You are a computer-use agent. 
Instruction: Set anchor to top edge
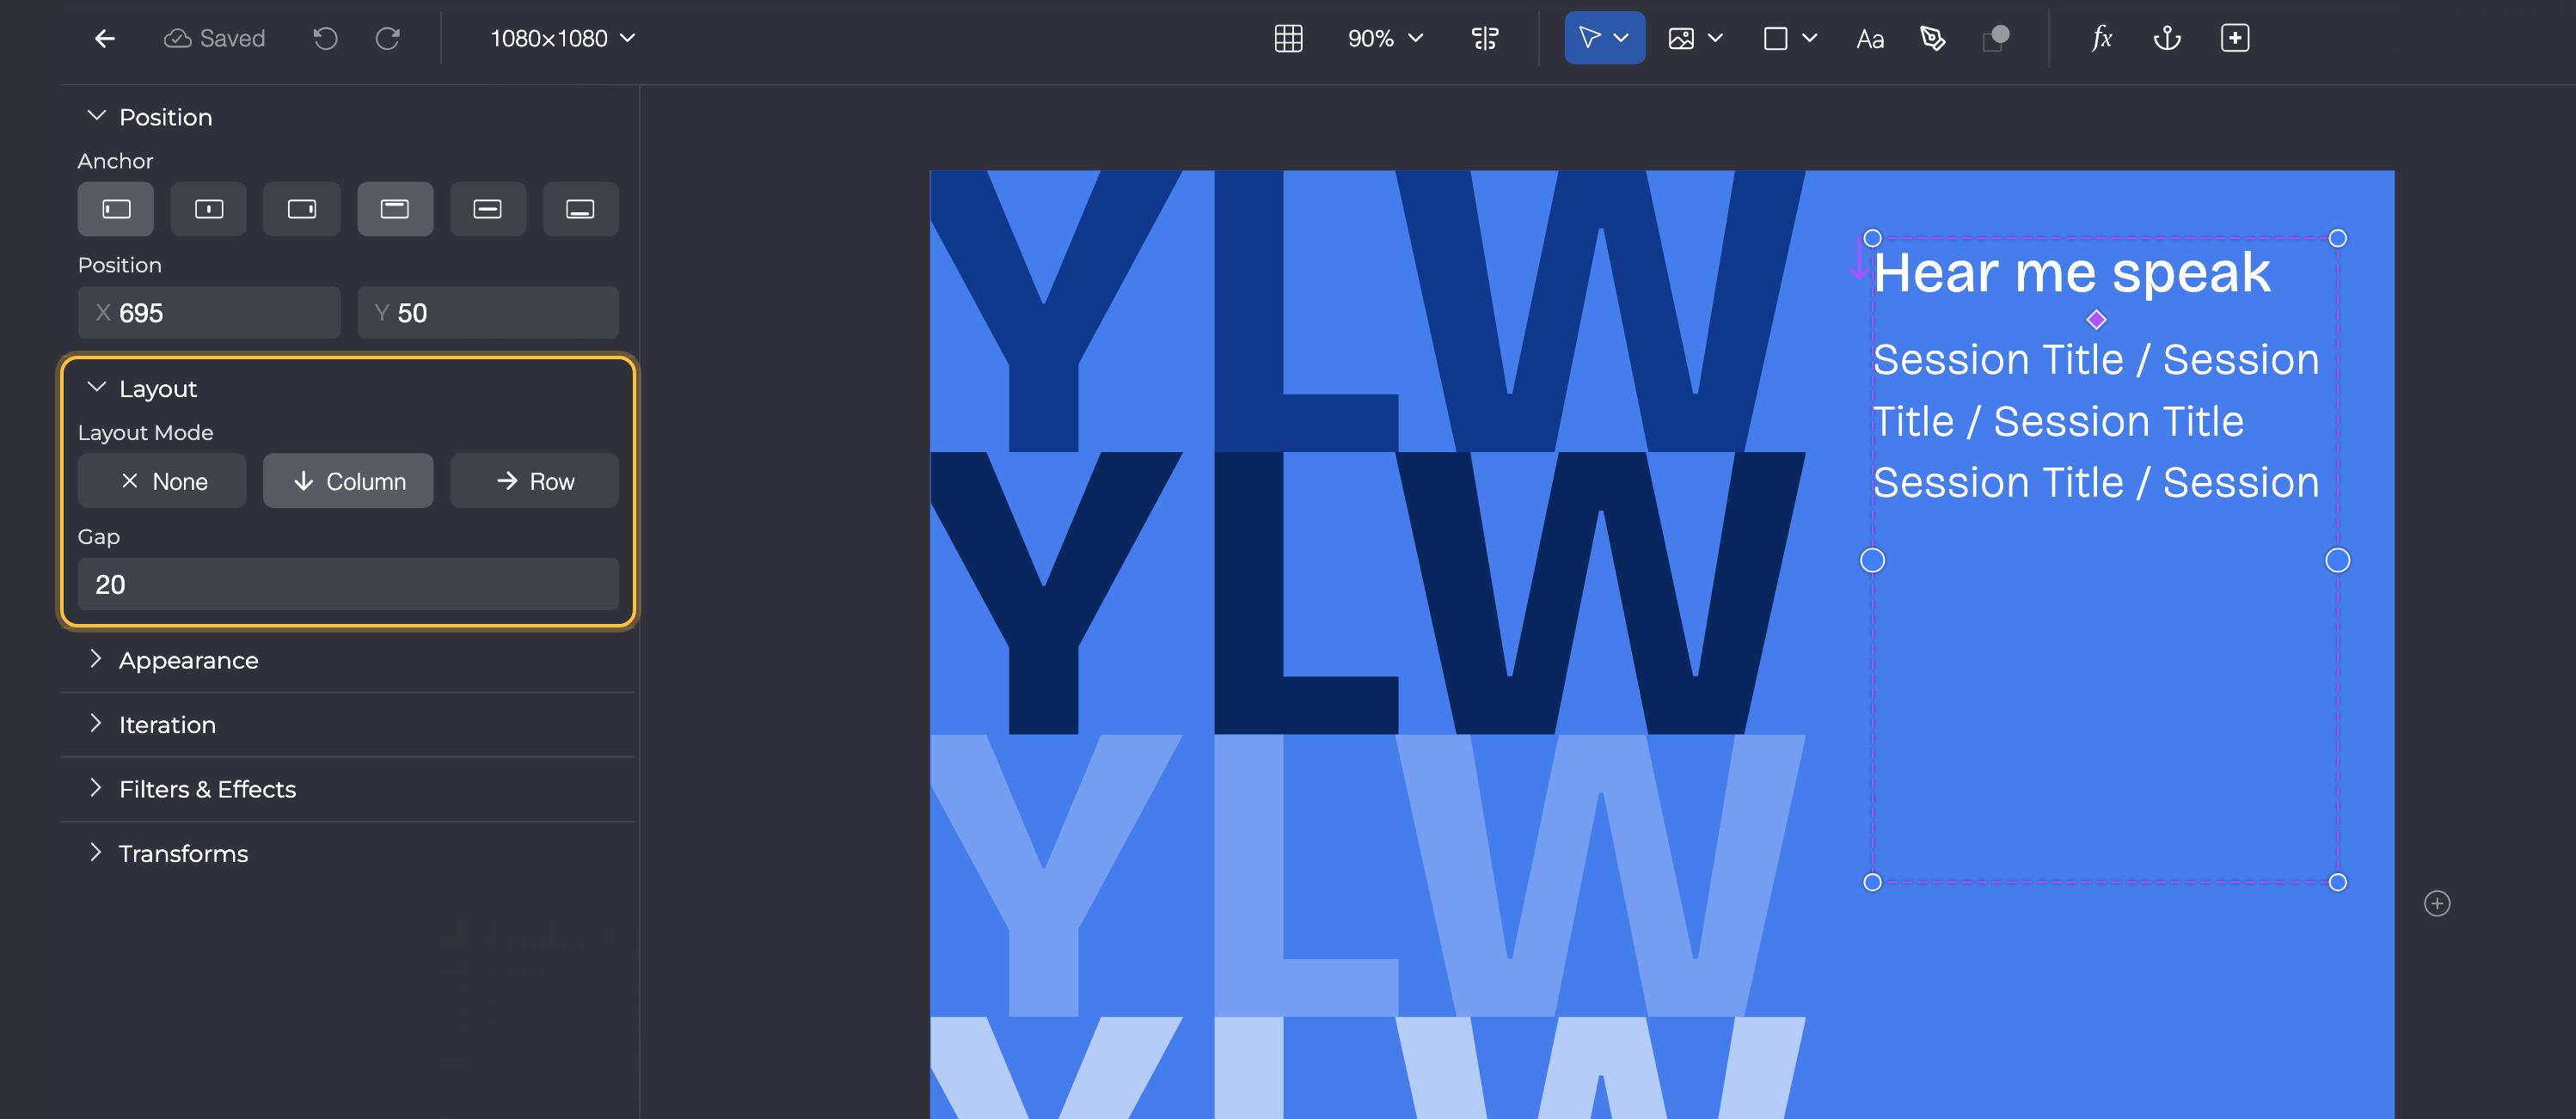[395, 209]
